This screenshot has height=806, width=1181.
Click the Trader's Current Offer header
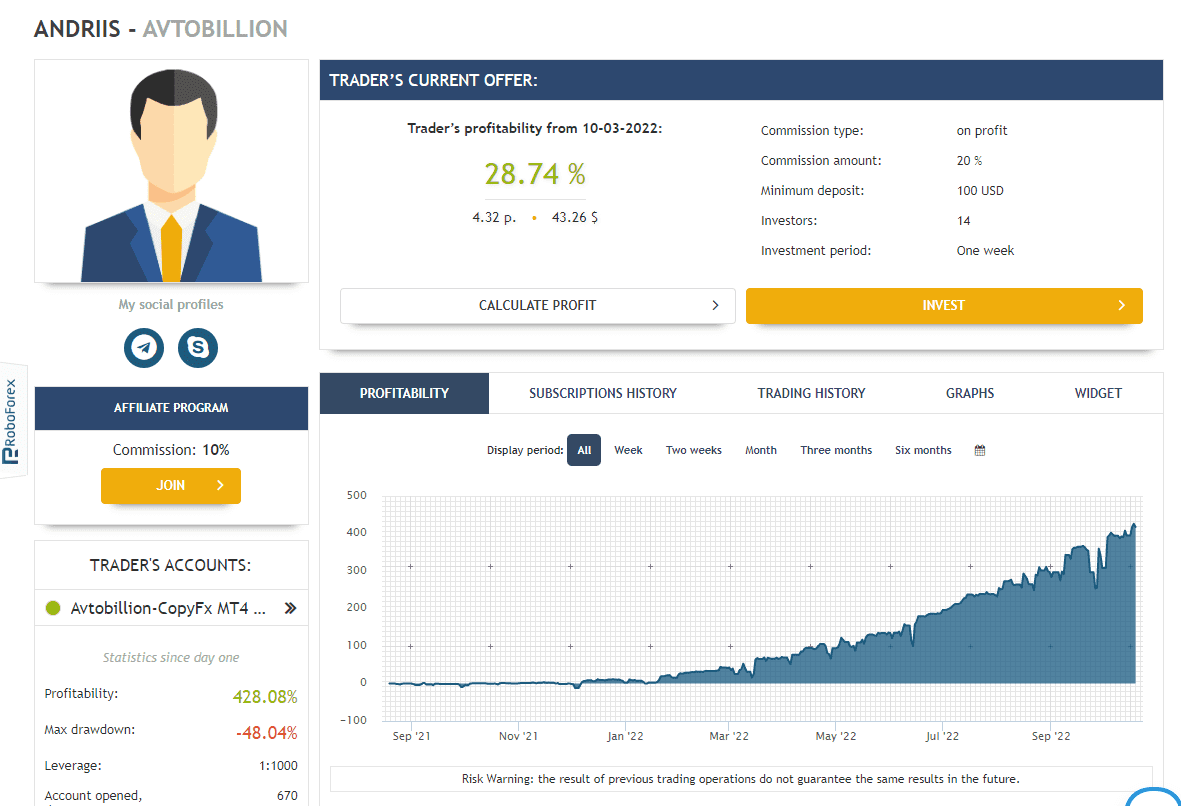click(x=741, y=80)
